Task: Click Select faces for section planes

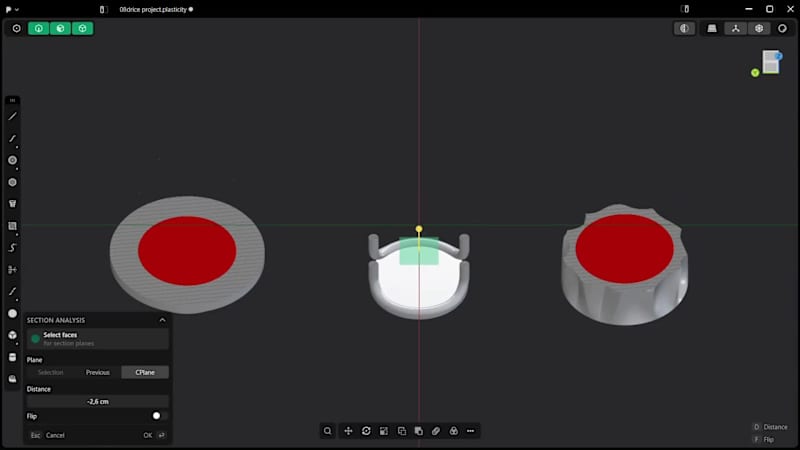Action: pyautogui.click(x=97, y=339)
